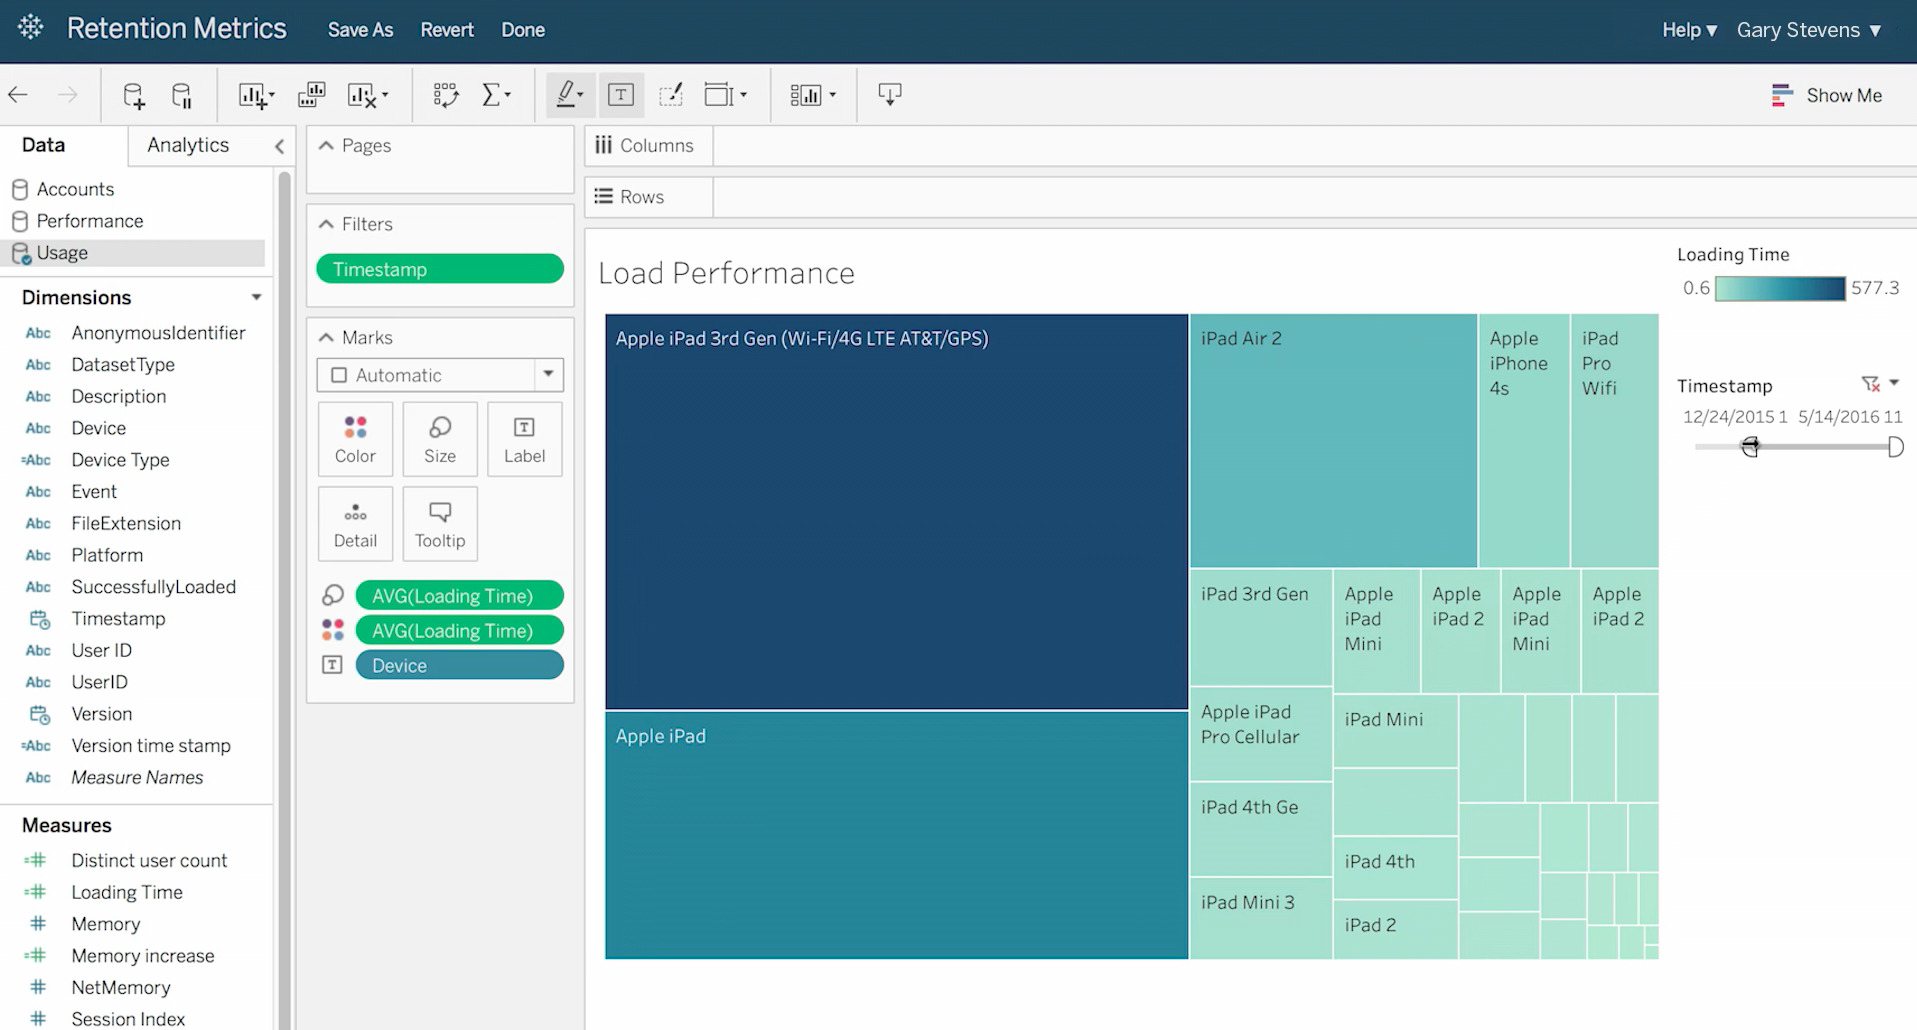
Task: Open the Show Me panel
Action: pos(1827,95)
